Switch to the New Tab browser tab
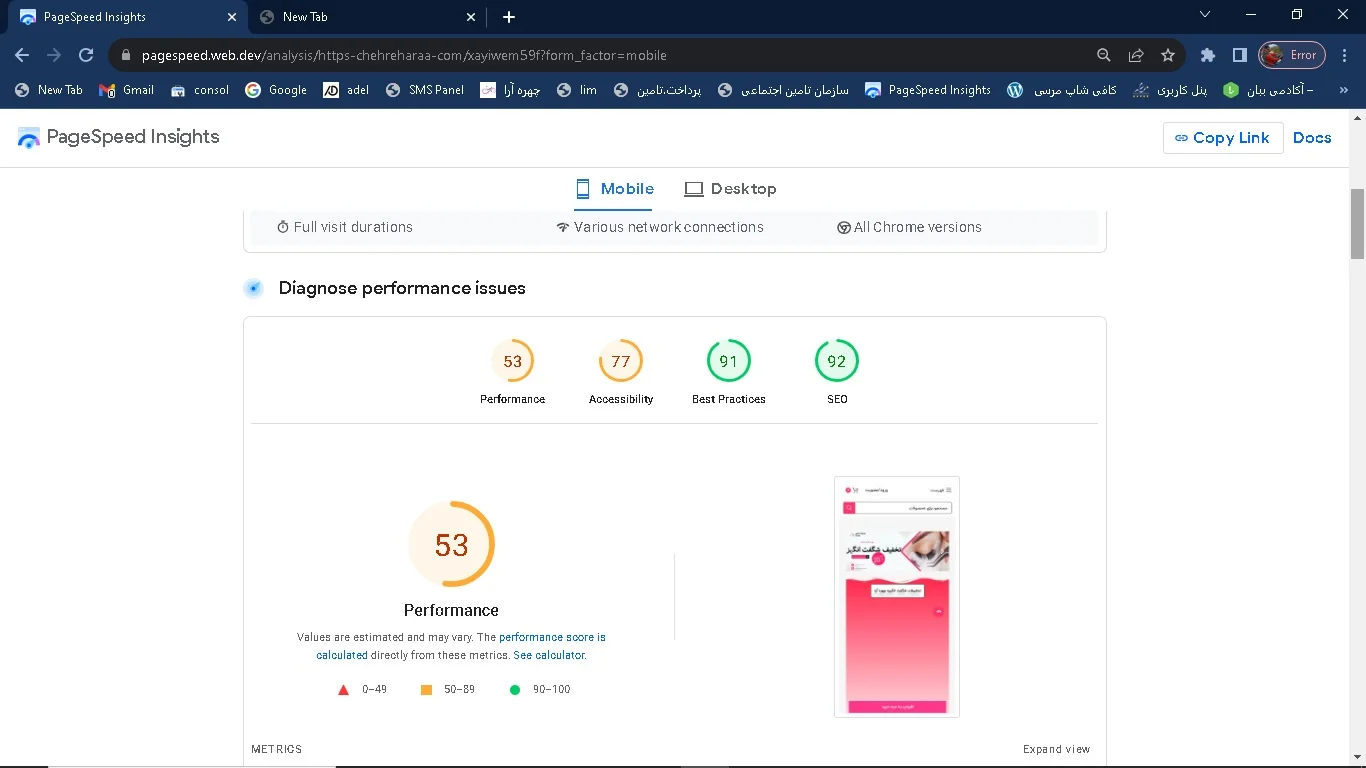1366x768 pixels. [x=368, y=17]
